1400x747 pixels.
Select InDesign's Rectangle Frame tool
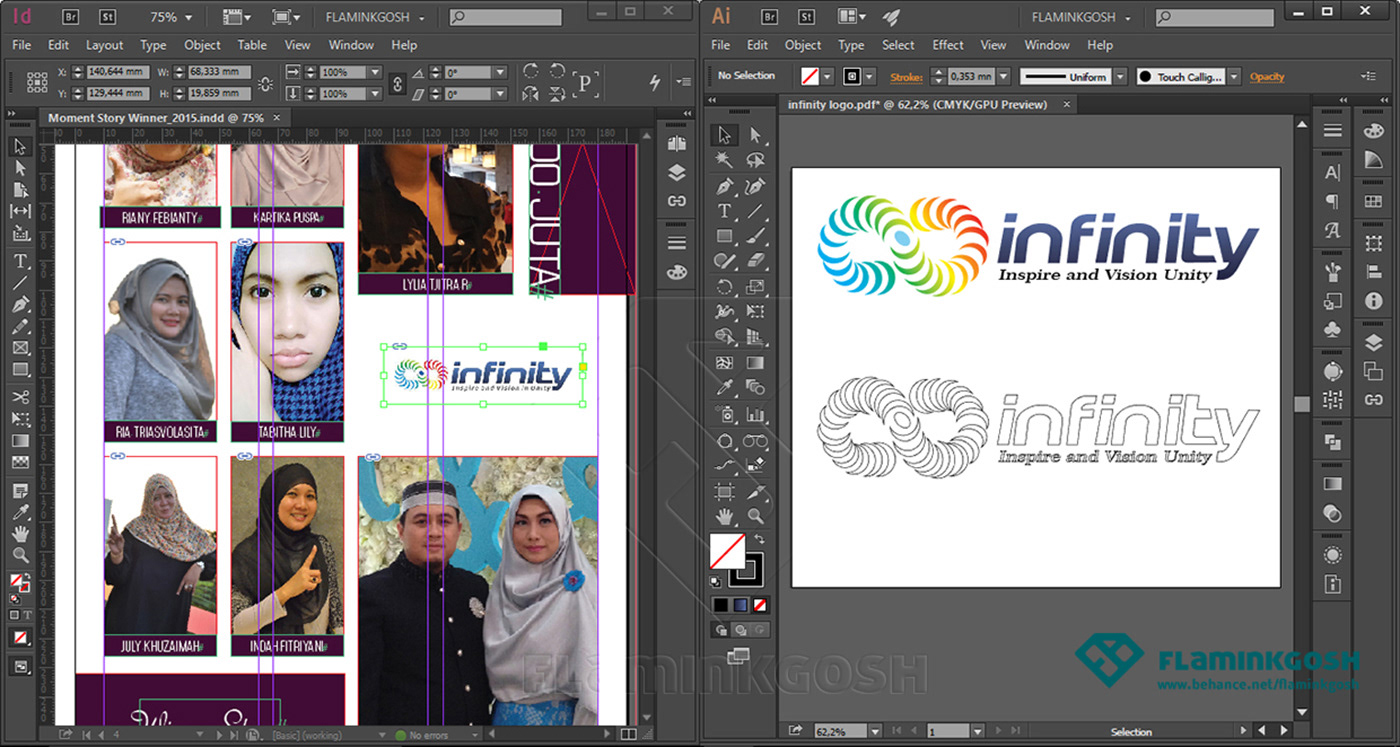click(20, 348)
